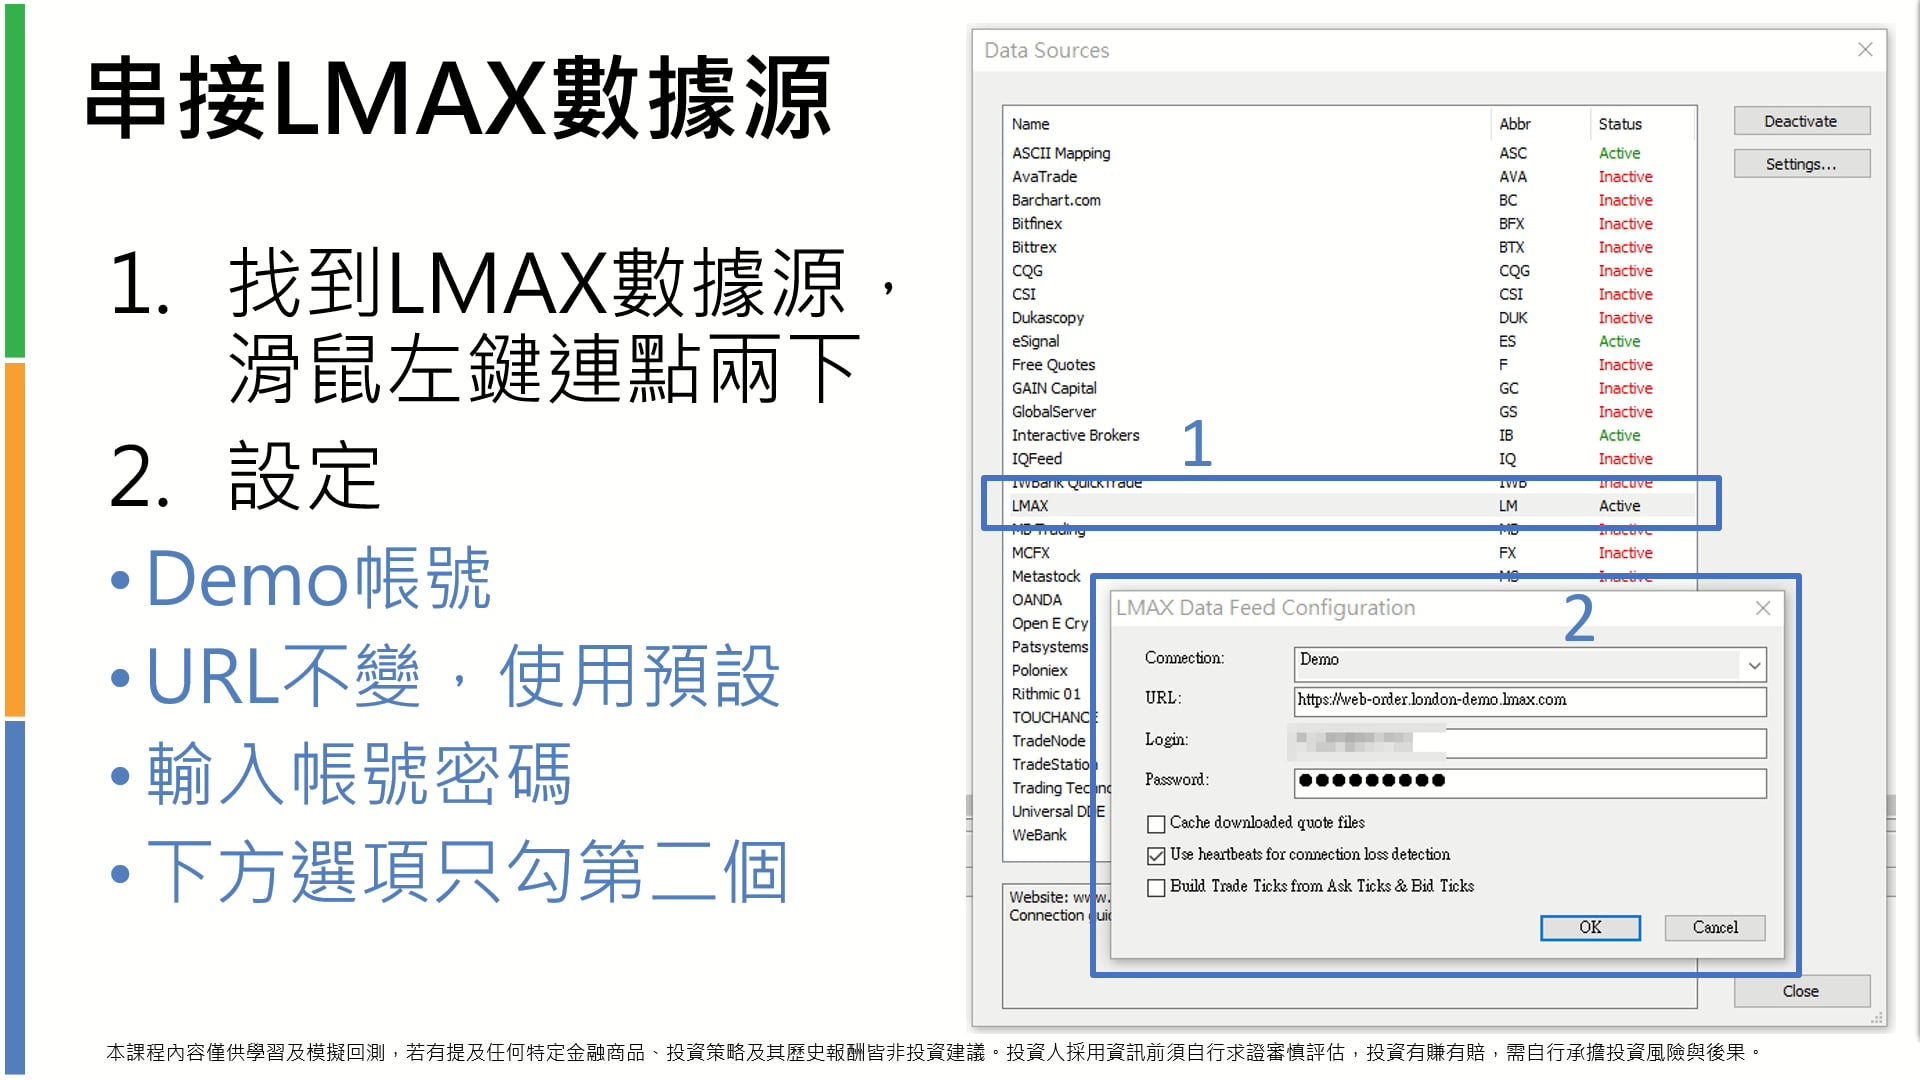The height and width of the screenshot is (1080, 1920).
Task: Open Settings... for data source
Action: [x=1801, y=165]
